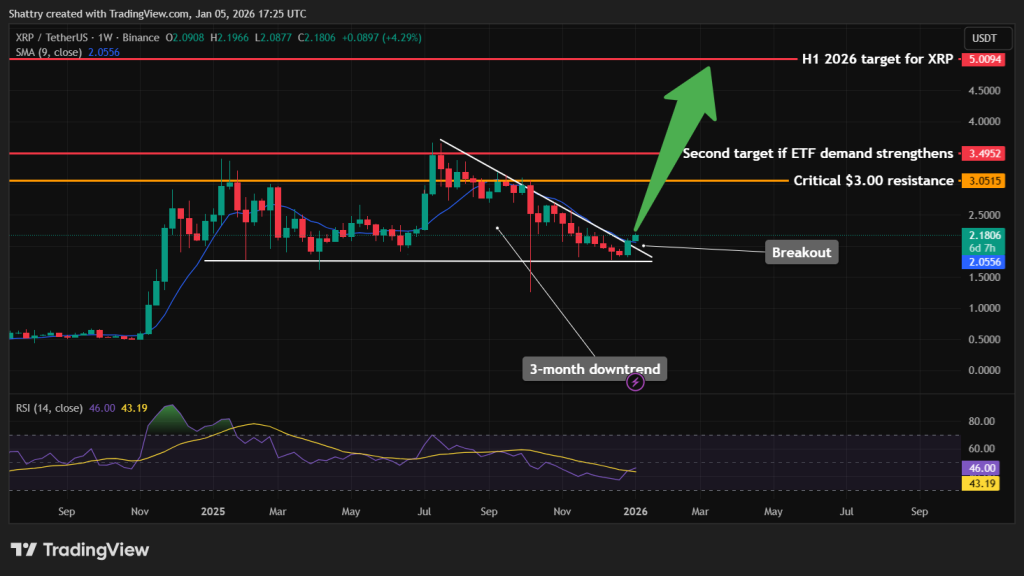This screenshot has height=576, width=1024.
Task: Click the TradingView logo at bottom left
Action: click(x=78, y=549)
